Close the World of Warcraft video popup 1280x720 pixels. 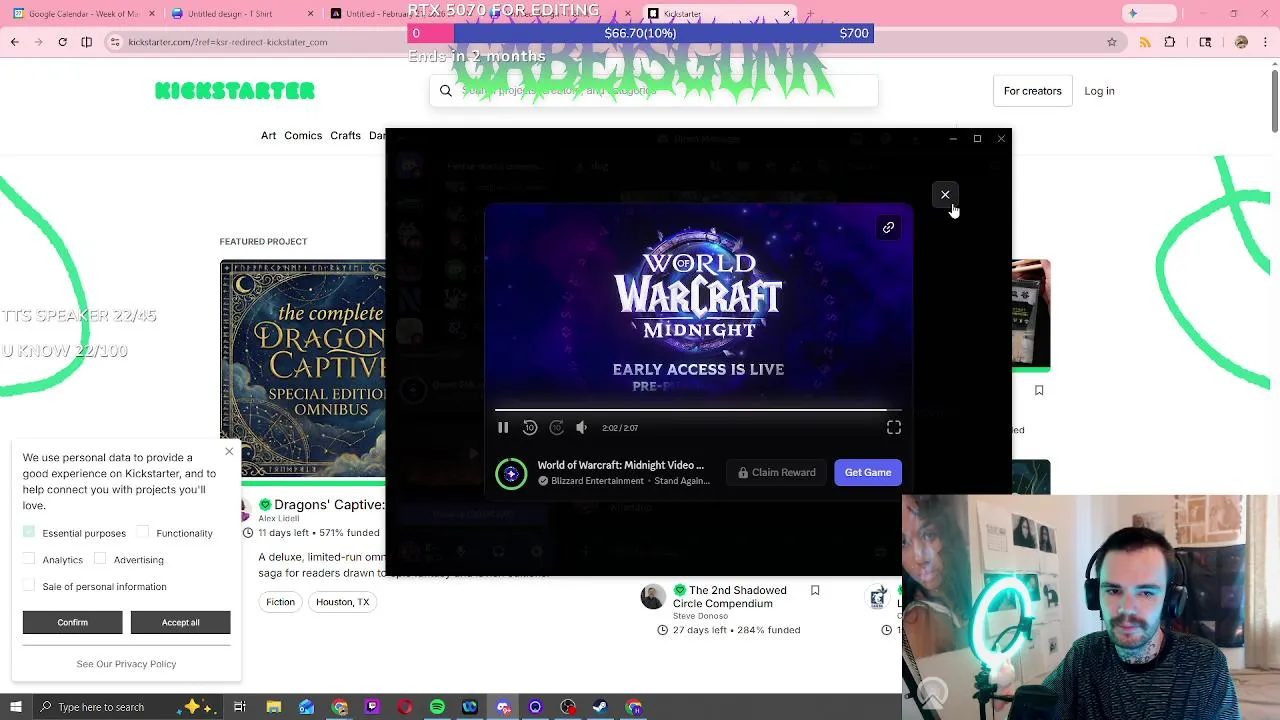point(945,195)
